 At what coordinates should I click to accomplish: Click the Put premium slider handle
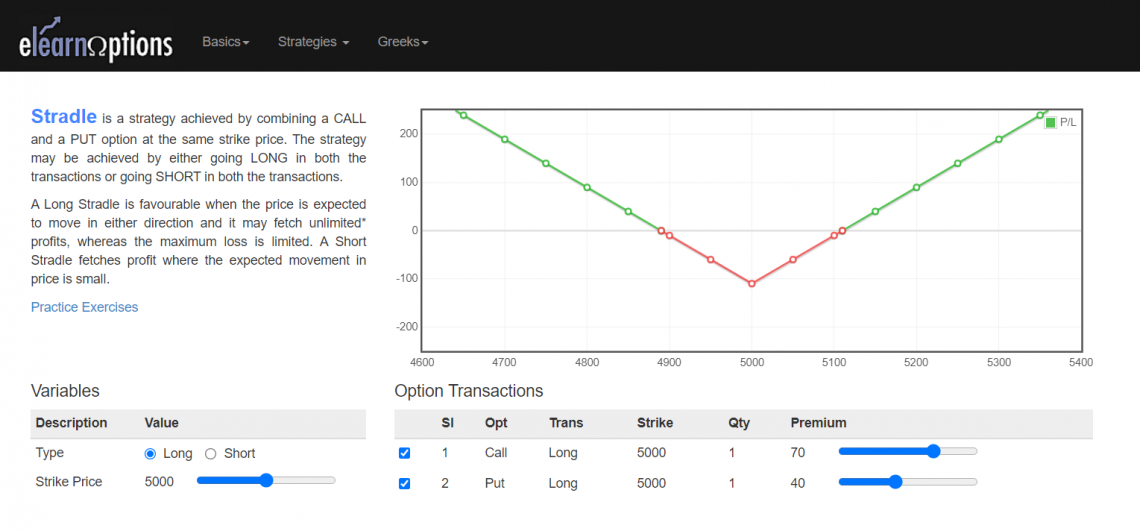(895, 482)
